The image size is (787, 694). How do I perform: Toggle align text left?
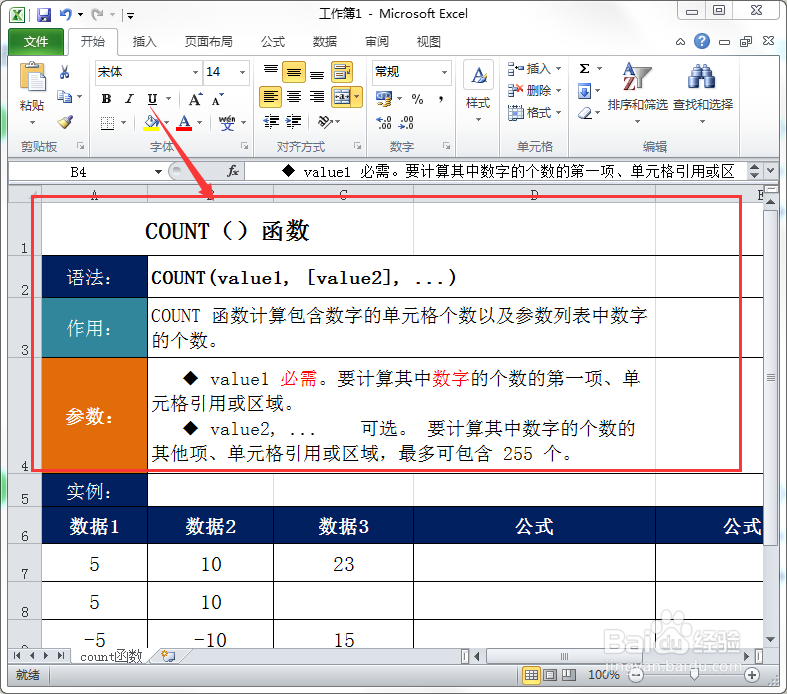(271, 97)
